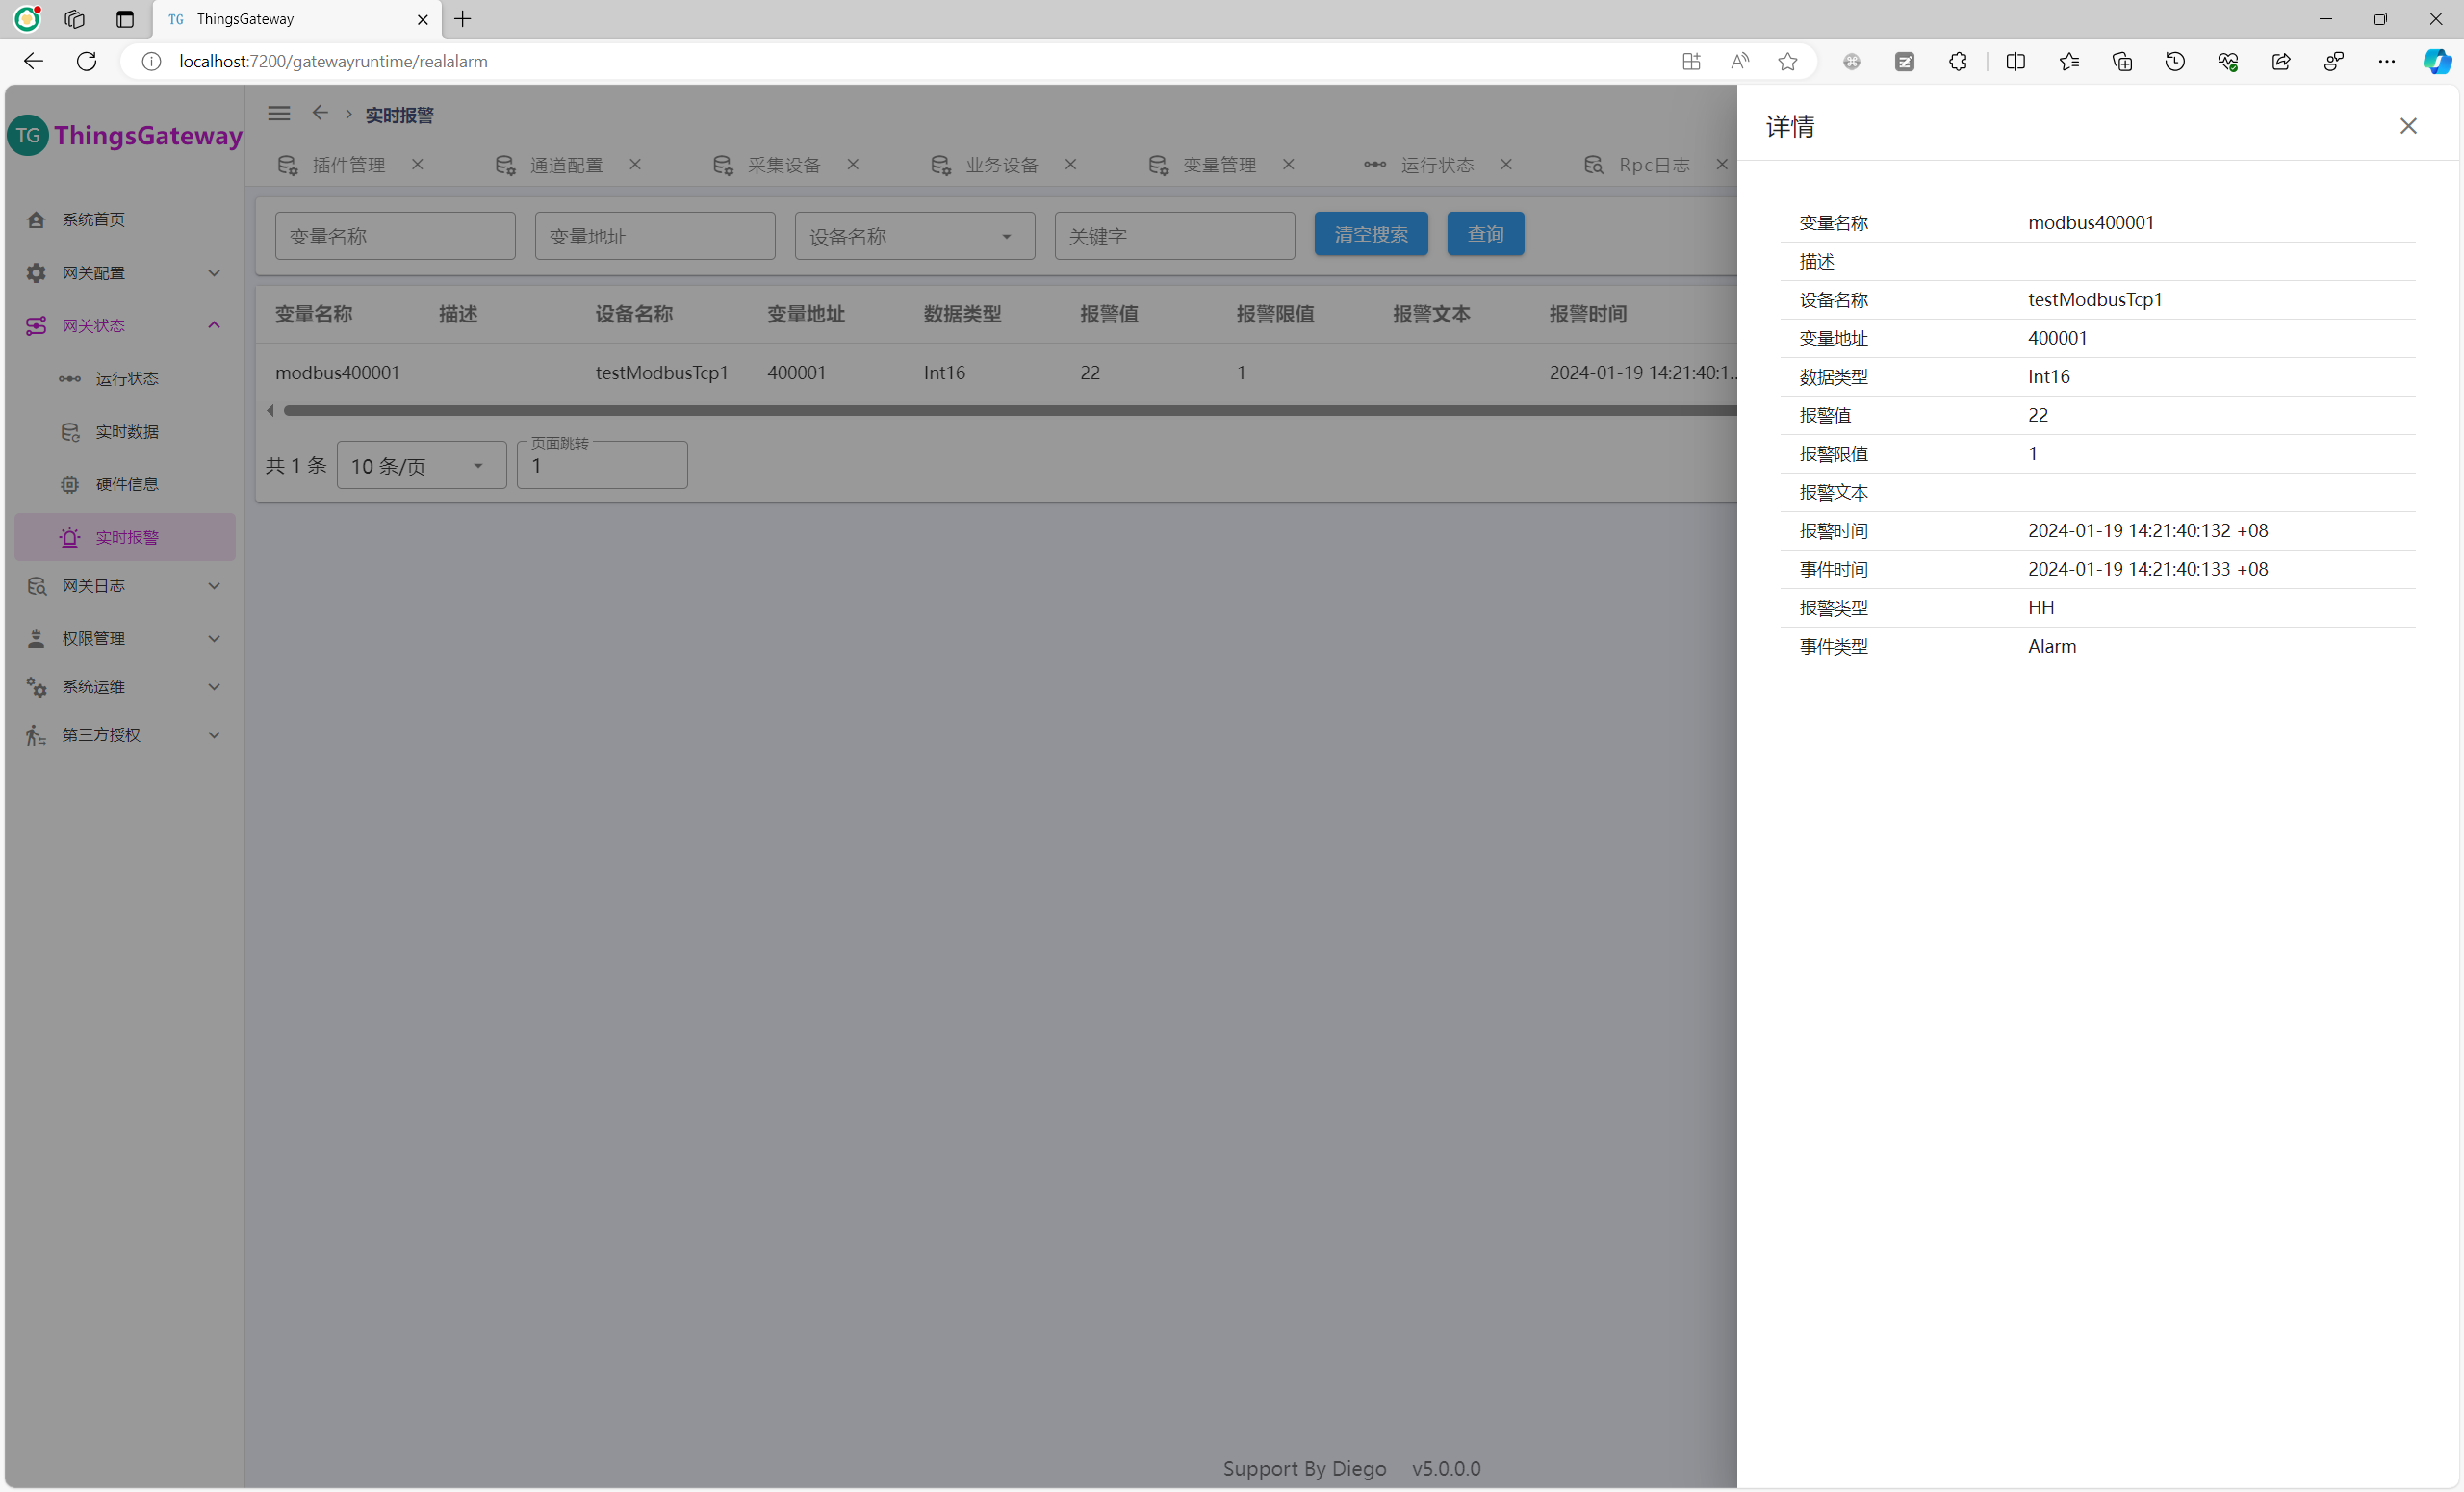Image resolution: width=2464 pixels, height=1492 pixels.
Task: Click the browser refresh icon
Action: pos(87,62)
